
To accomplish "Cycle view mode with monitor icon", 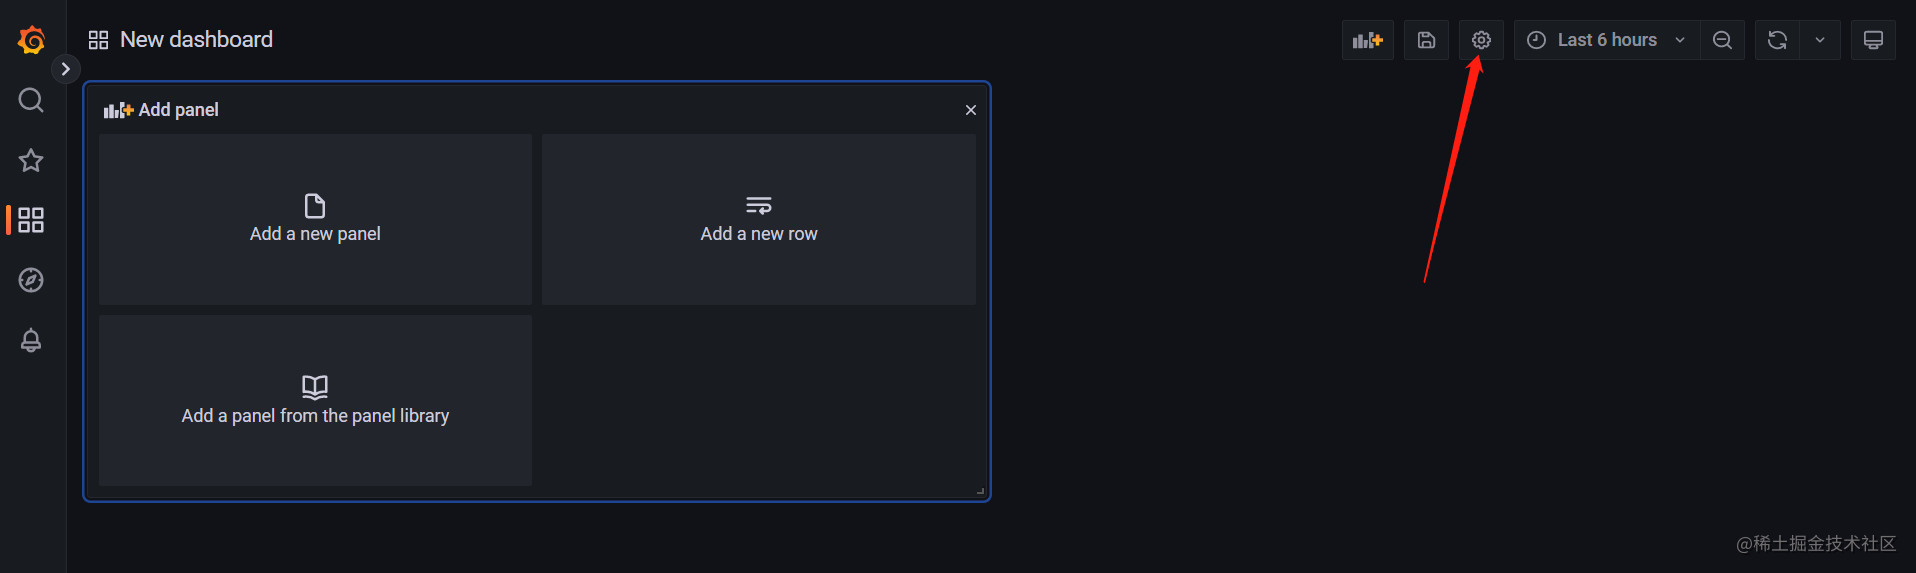I will pyautogui.click(x=1873, y=40).
